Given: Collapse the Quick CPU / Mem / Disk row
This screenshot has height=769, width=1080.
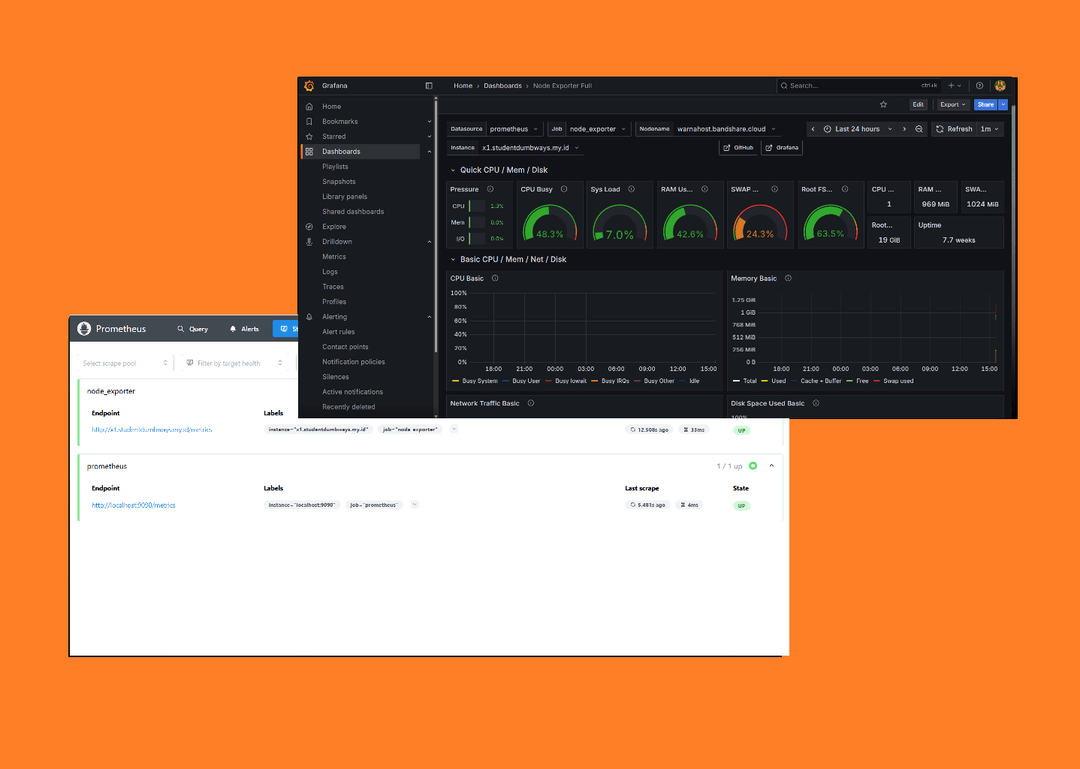Looking at the screenshot, I should coord(452,170).
